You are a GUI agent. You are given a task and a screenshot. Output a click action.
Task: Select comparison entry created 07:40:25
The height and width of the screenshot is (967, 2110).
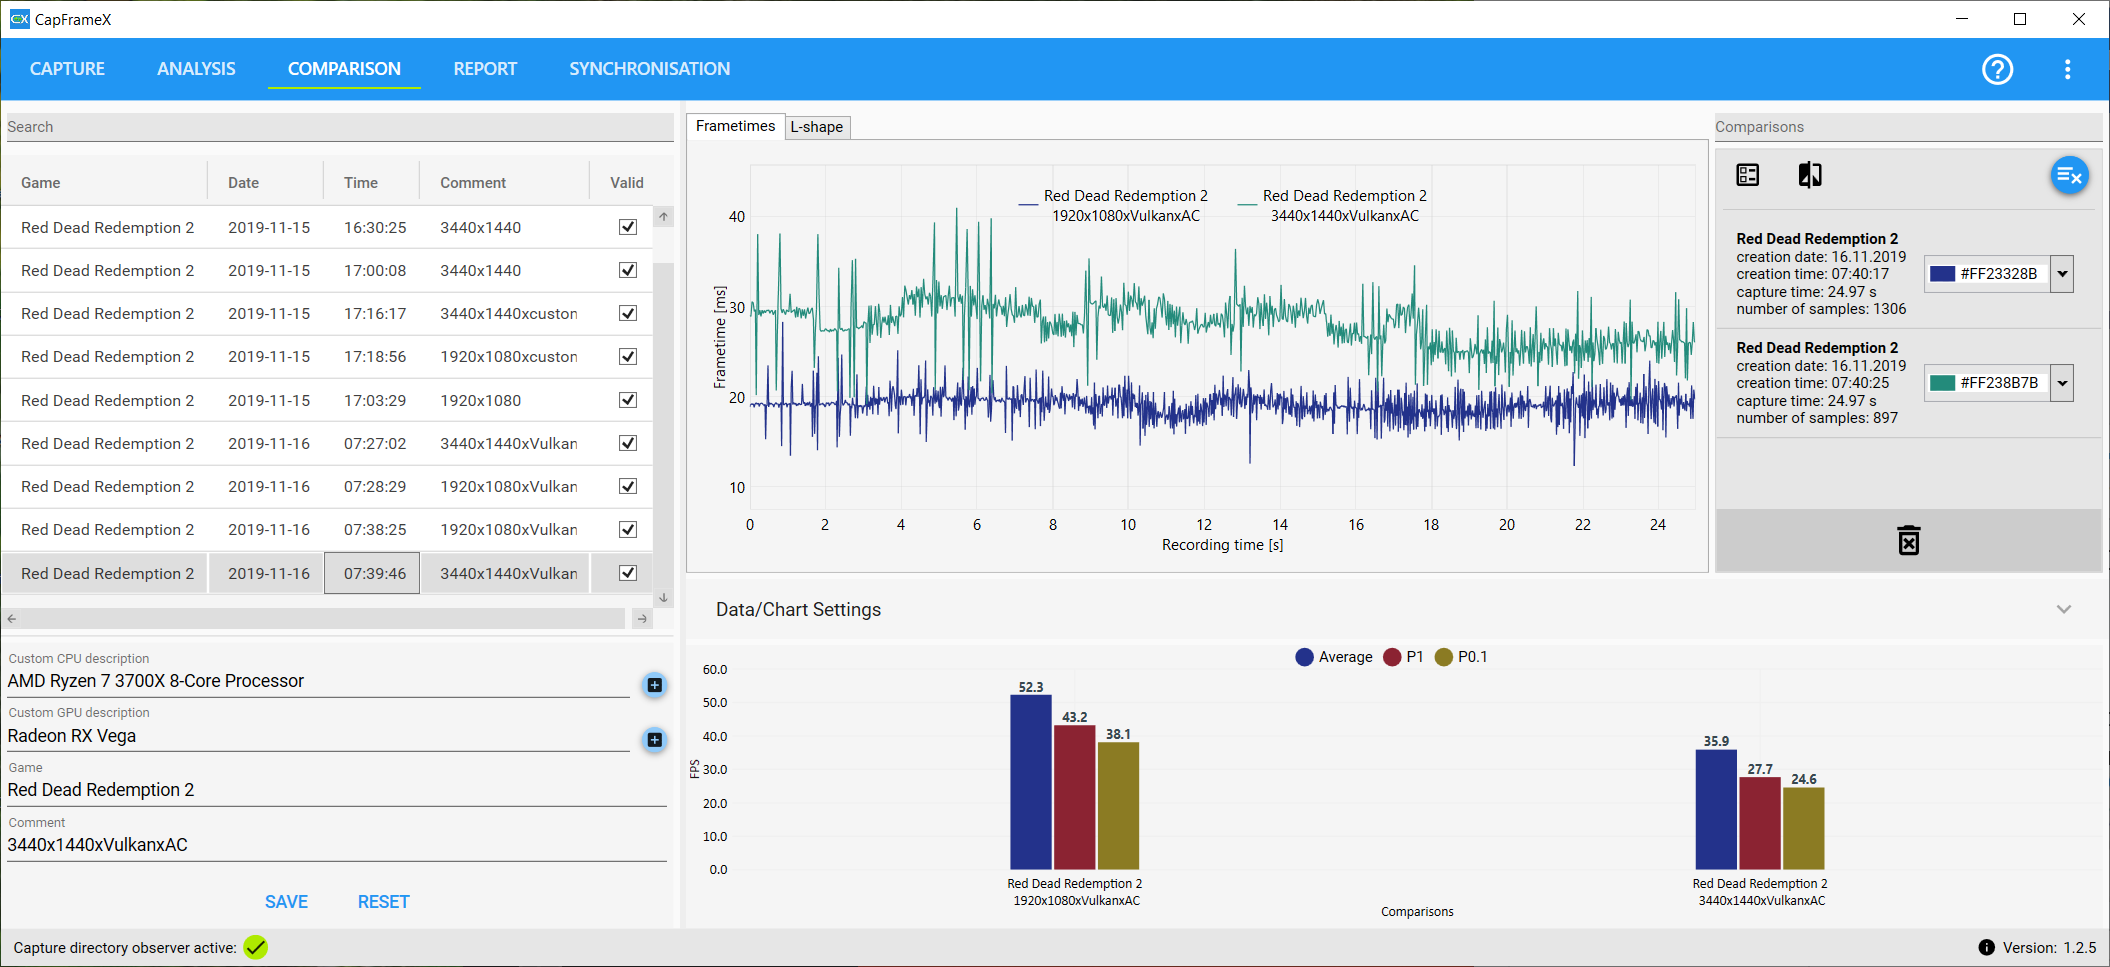[1908, 383]
